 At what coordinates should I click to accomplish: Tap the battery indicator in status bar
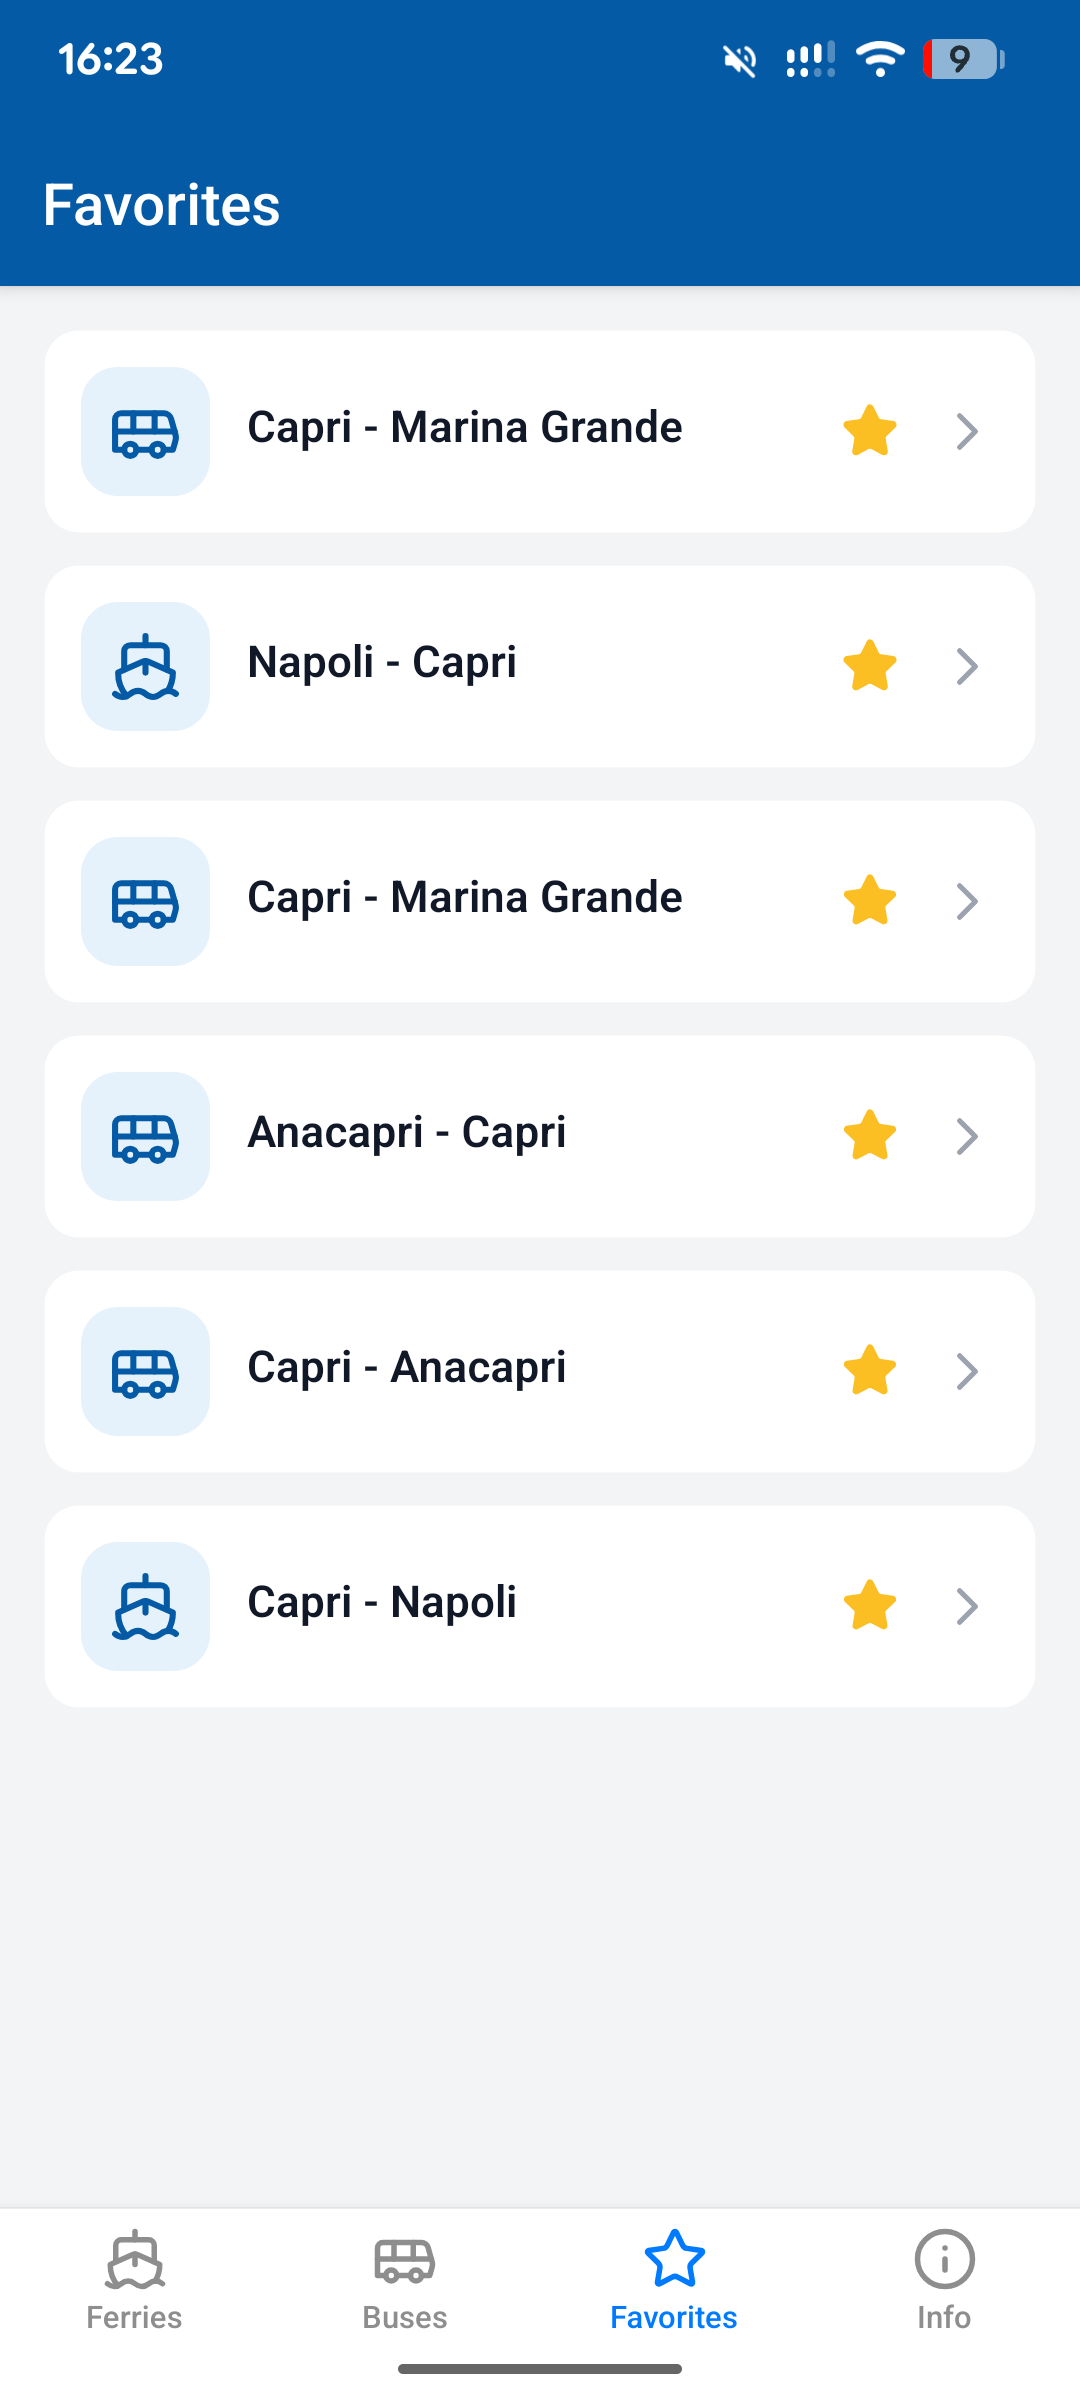tap(964, 59)
